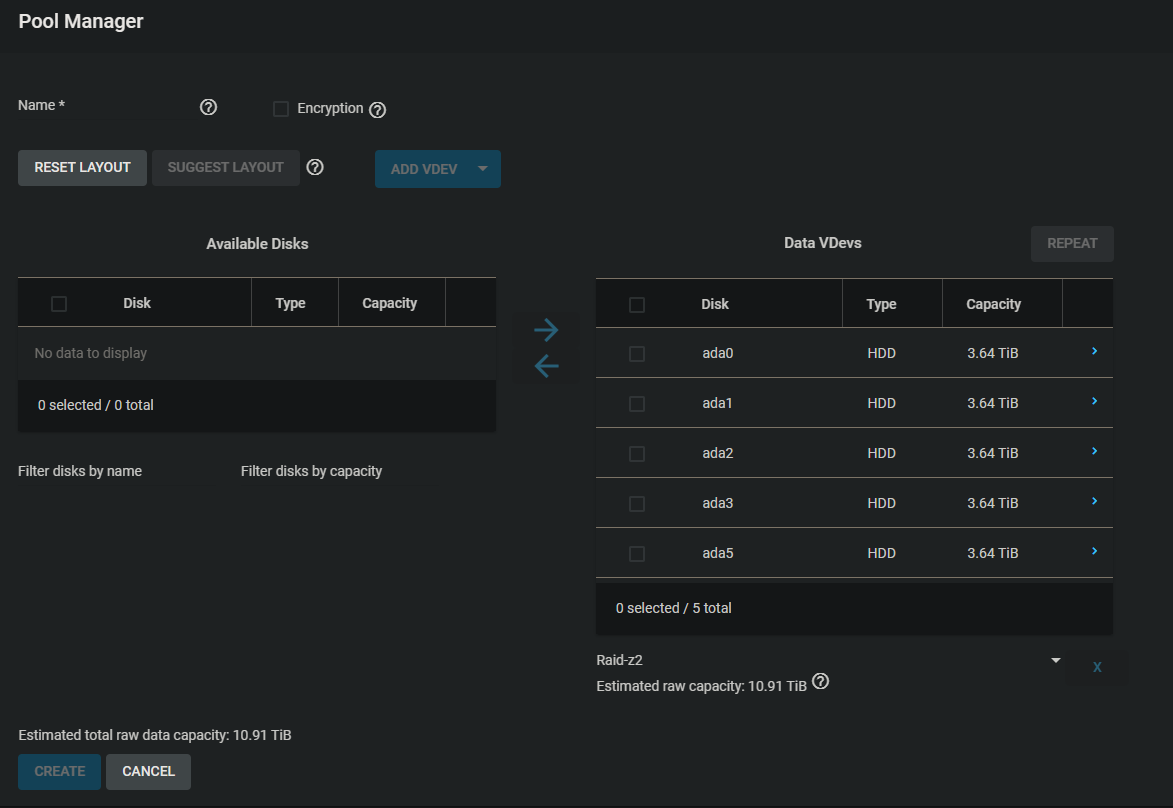Open the Suggest Layout help icon

[x=315, y=167]
